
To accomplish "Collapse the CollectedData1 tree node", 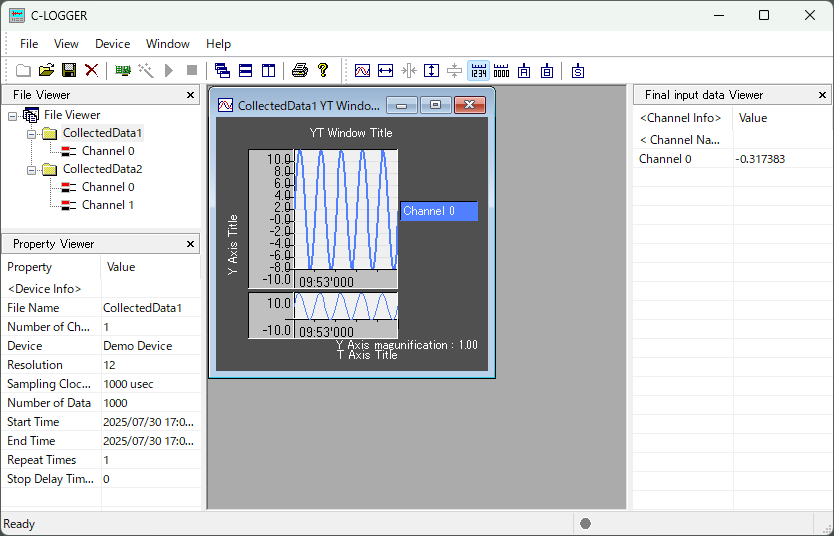I will pos(32,133).
